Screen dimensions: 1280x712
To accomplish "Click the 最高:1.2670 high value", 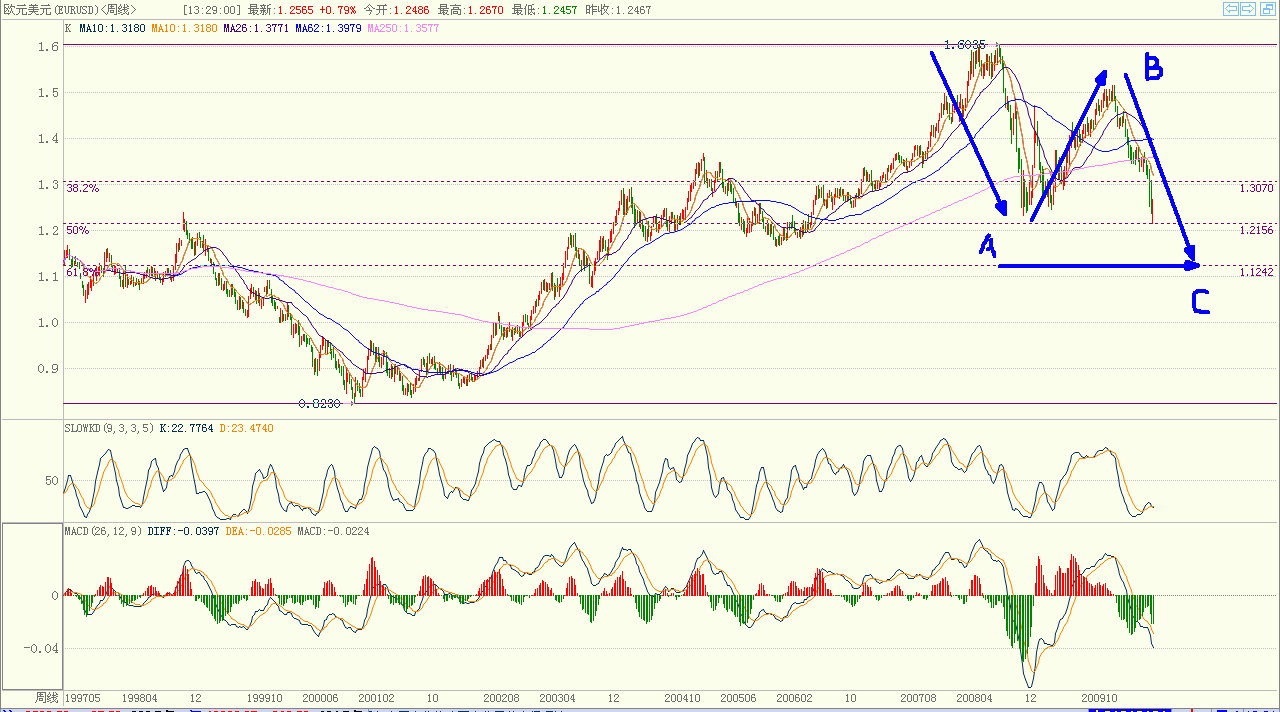I will tap(472, 9).
